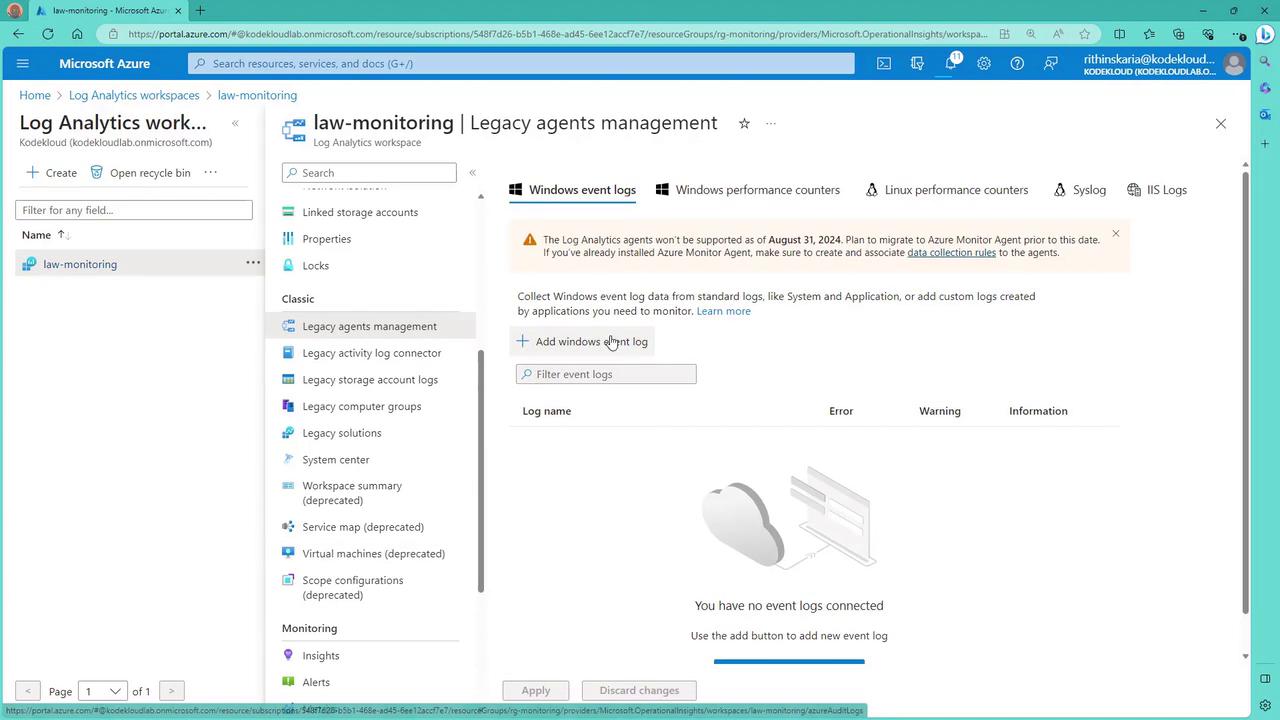Collapse the Log Analytics workspaces list pane

pyautogui.click(x=235, y=123)
